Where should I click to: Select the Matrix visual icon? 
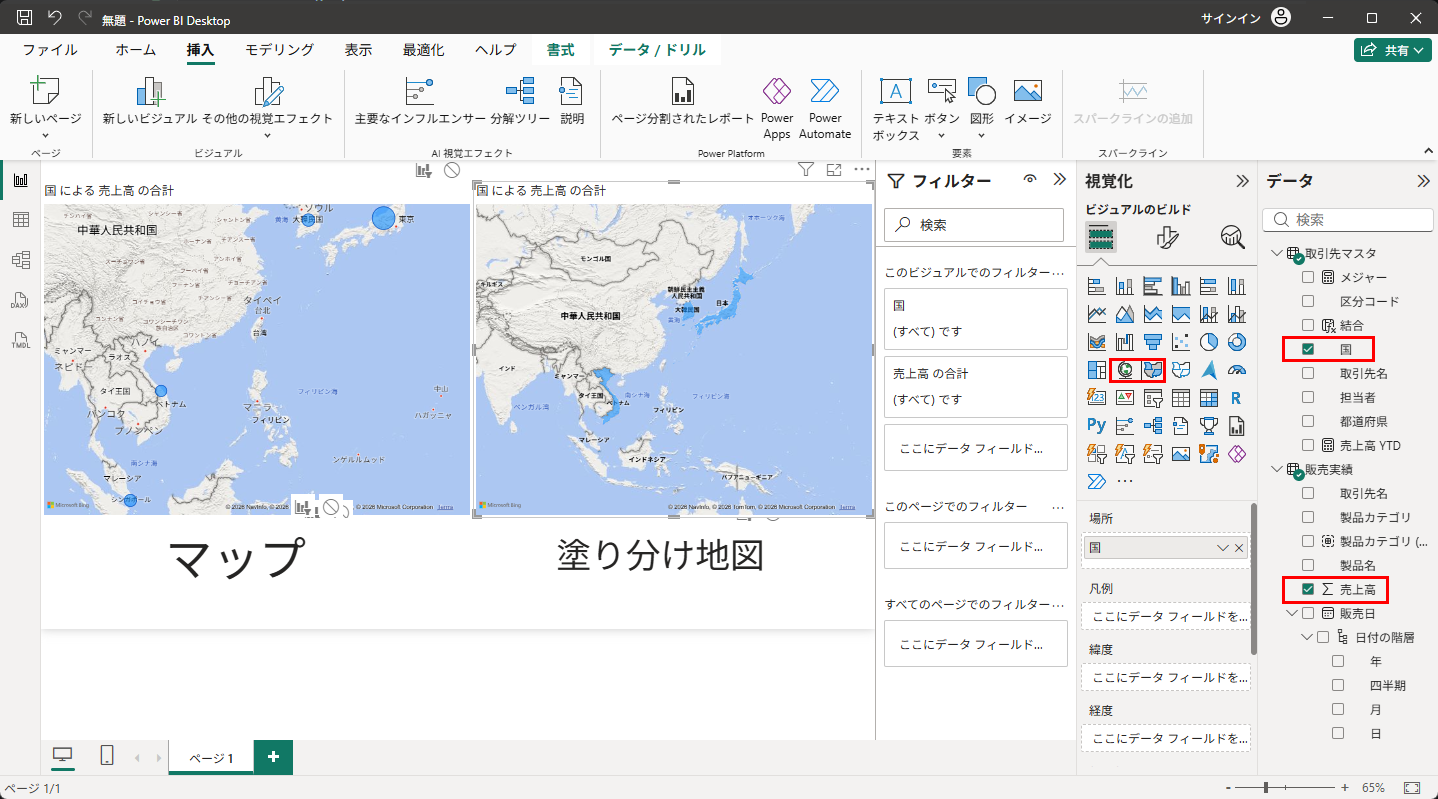(1209, 398)
